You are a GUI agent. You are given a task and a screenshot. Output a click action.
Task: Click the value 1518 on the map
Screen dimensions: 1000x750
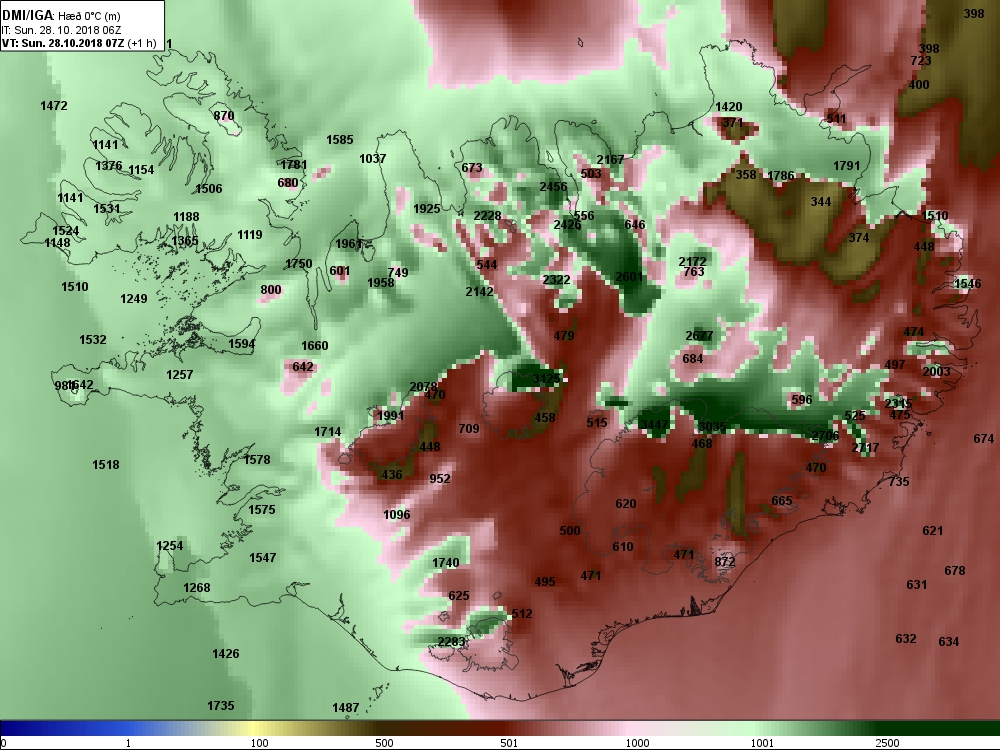(105, 465)
